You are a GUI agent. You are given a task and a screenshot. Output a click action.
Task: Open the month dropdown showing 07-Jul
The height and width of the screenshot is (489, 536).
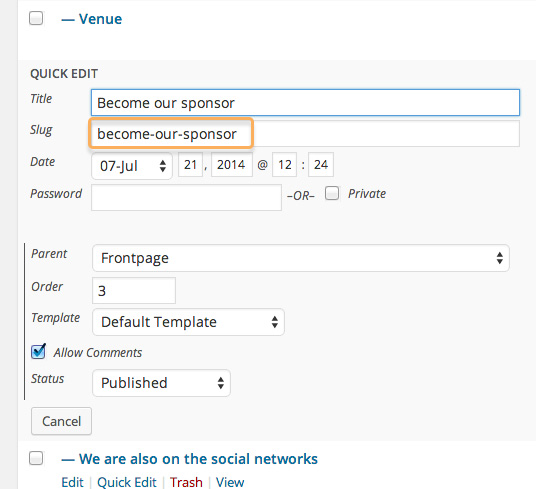coord(132,166)
